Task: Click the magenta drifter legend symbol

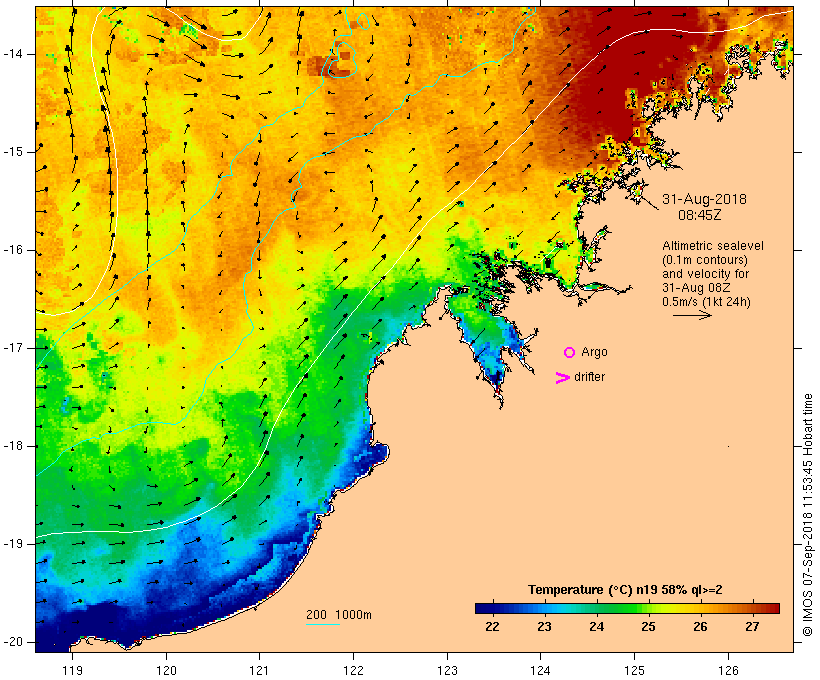Action: [x=563, y=378]
